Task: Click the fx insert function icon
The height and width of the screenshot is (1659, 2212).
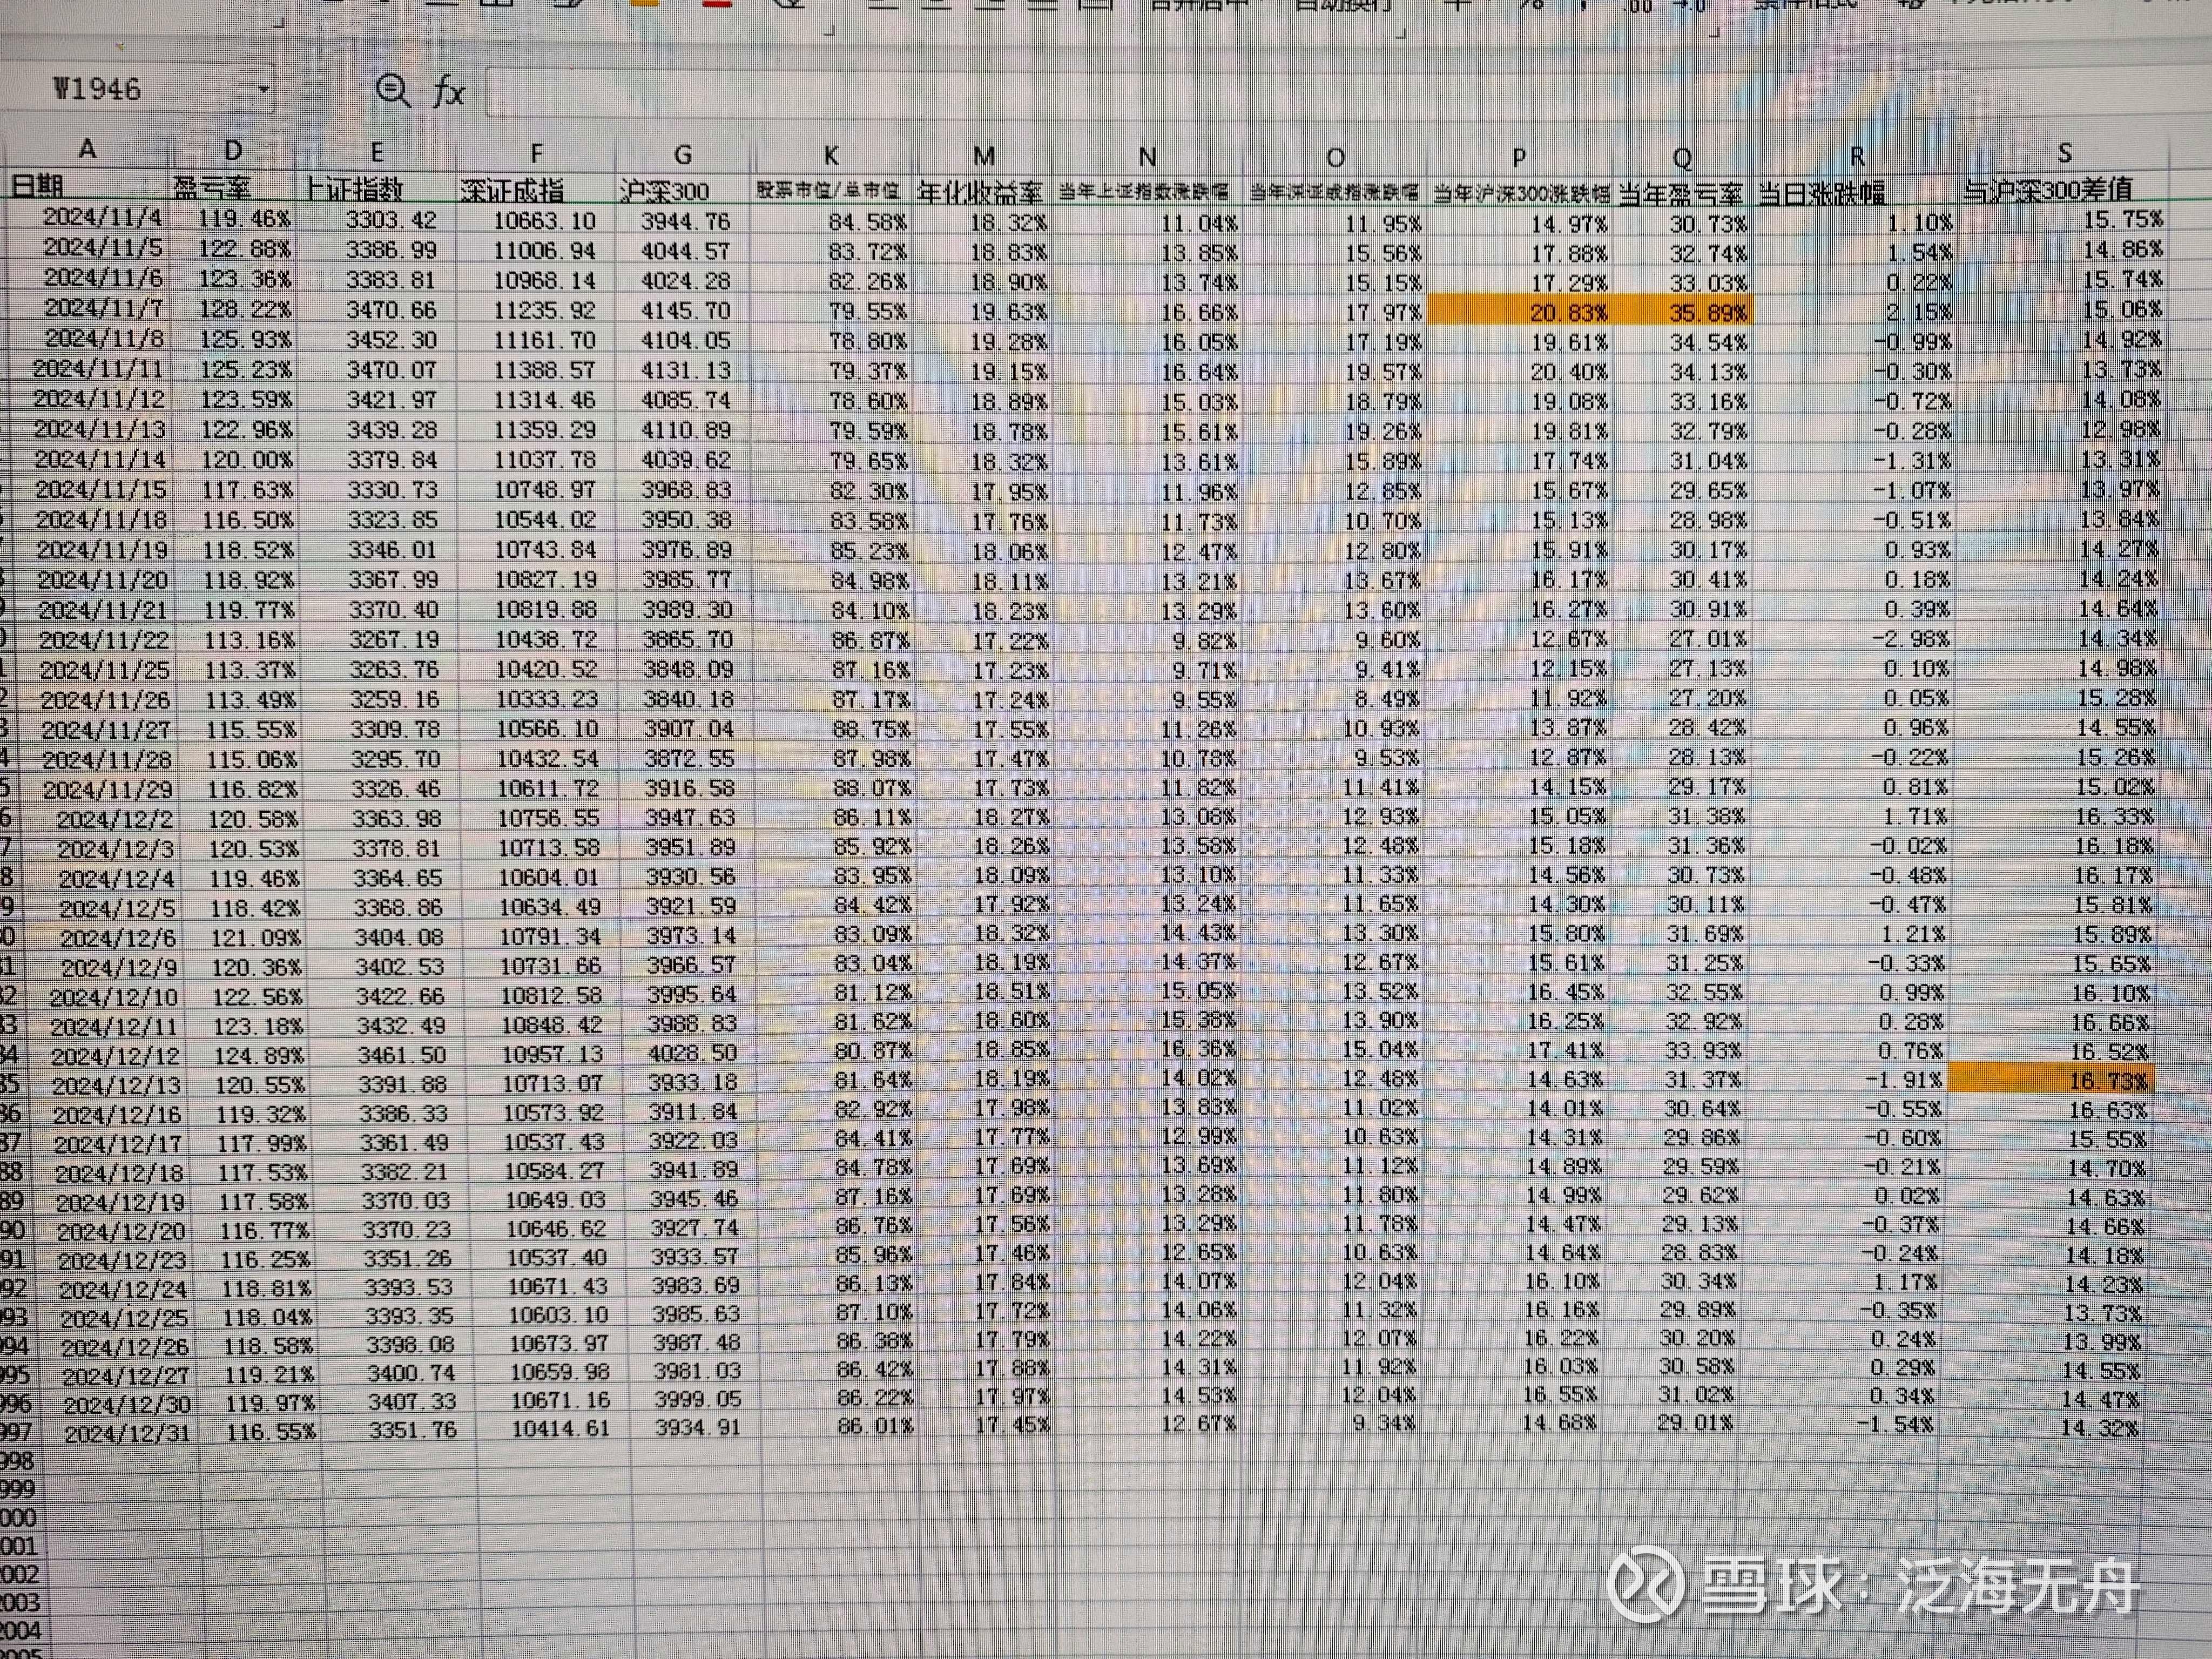Action: pos(449,92)
